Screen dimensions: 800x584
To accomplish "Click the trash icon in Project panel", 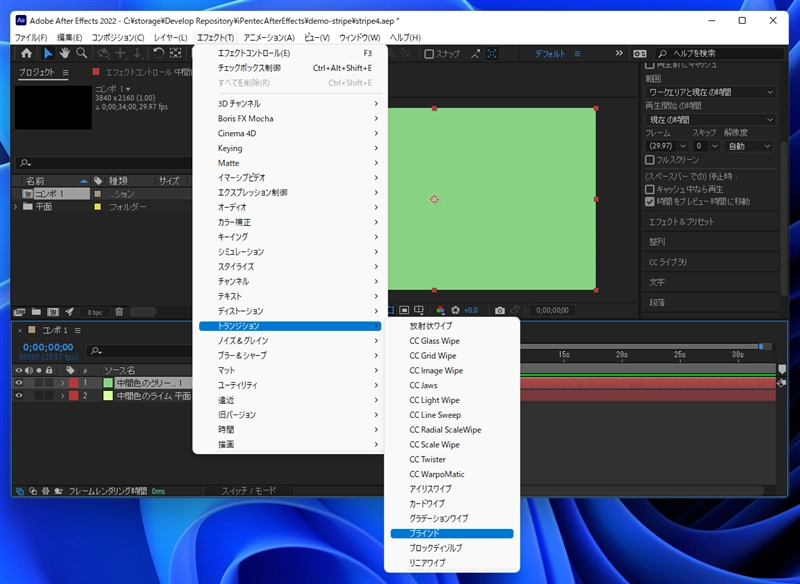I will (x=119, y=312).
